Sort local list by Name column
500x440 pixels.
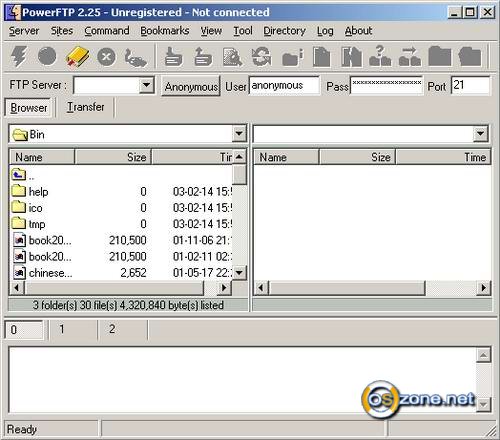coord(42,157)
